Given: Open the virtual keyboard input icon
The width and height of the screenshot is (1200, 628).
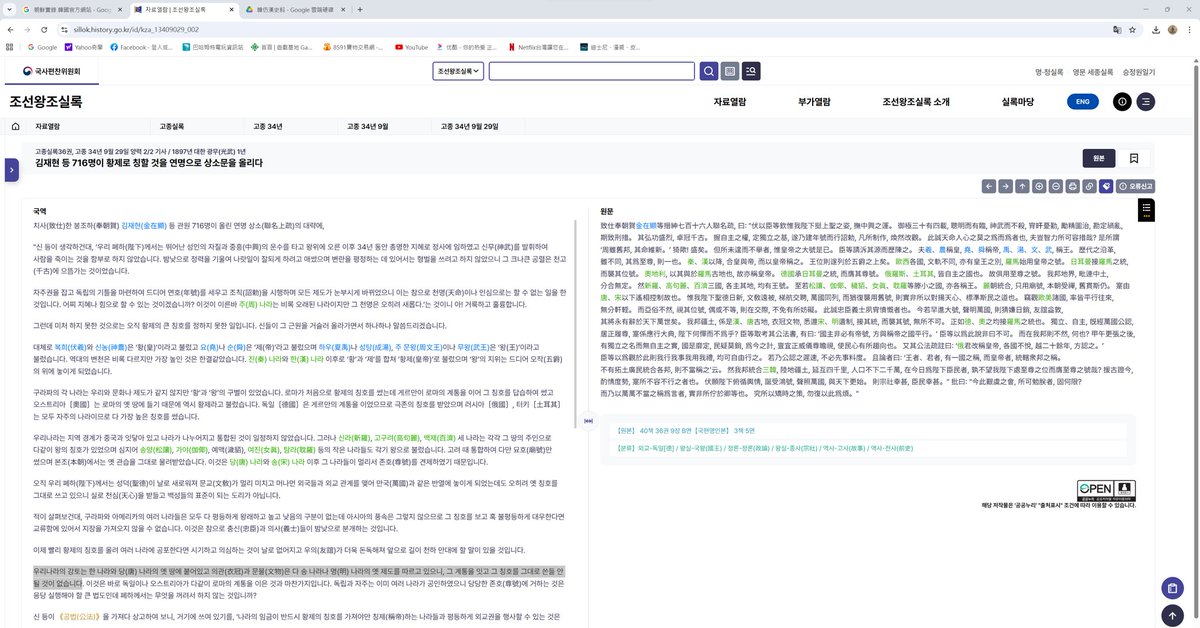Looking at the screenshot, I should 728,71.
